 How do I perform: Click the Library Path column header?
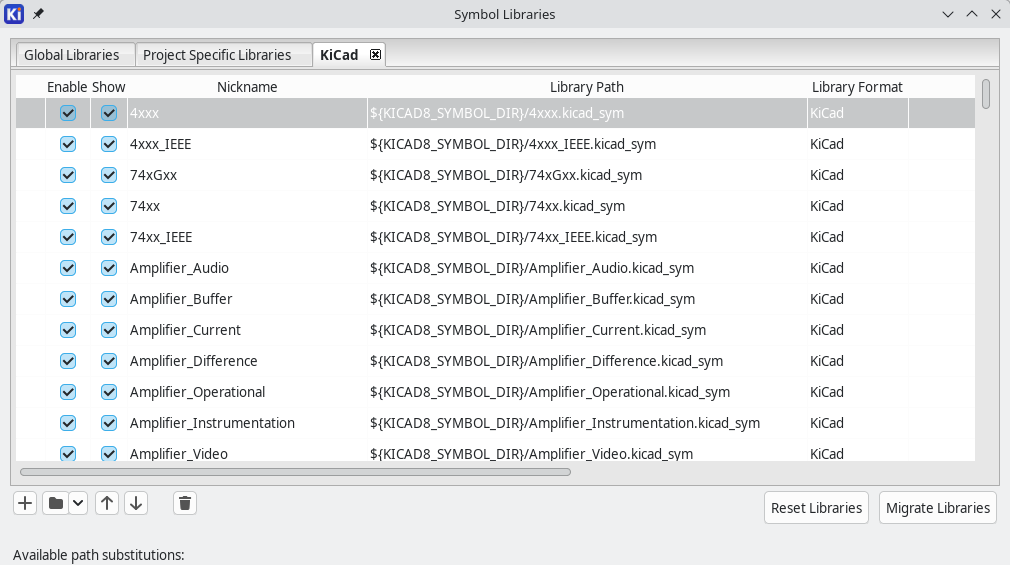coord(586,87)
